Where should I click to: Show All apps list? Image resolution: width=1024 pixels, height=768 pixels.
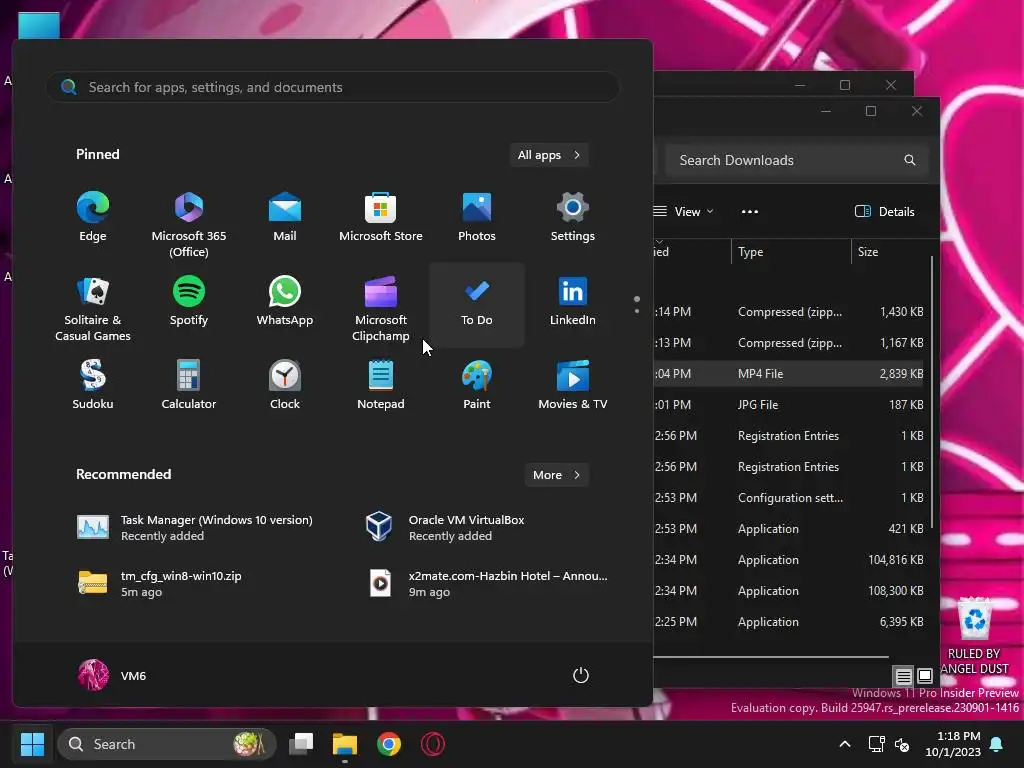549,155
